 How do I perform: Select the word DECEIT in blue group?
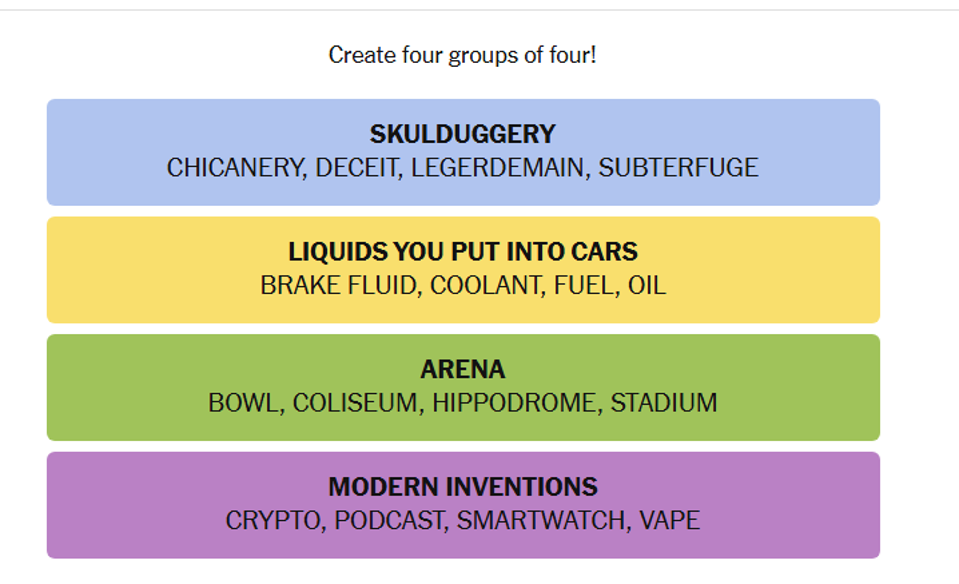pos(357,168)
